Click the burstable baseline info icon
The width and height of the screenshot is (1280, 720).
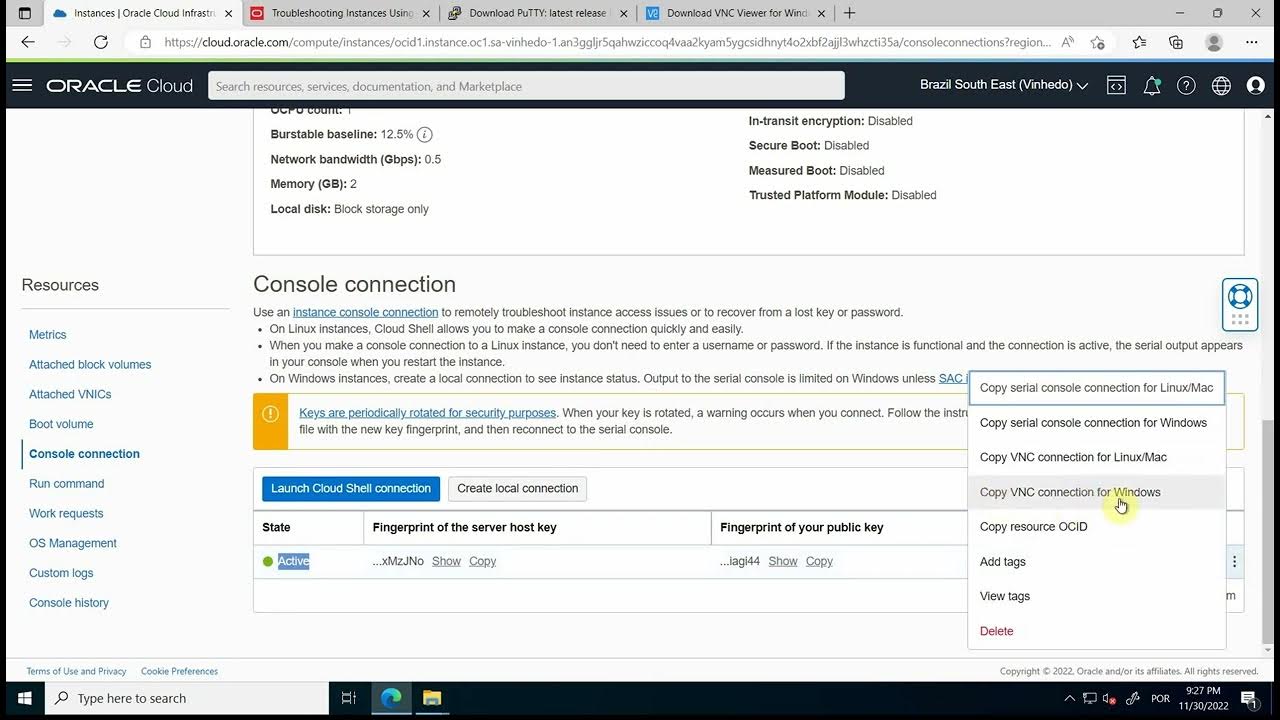pos(424,134)
